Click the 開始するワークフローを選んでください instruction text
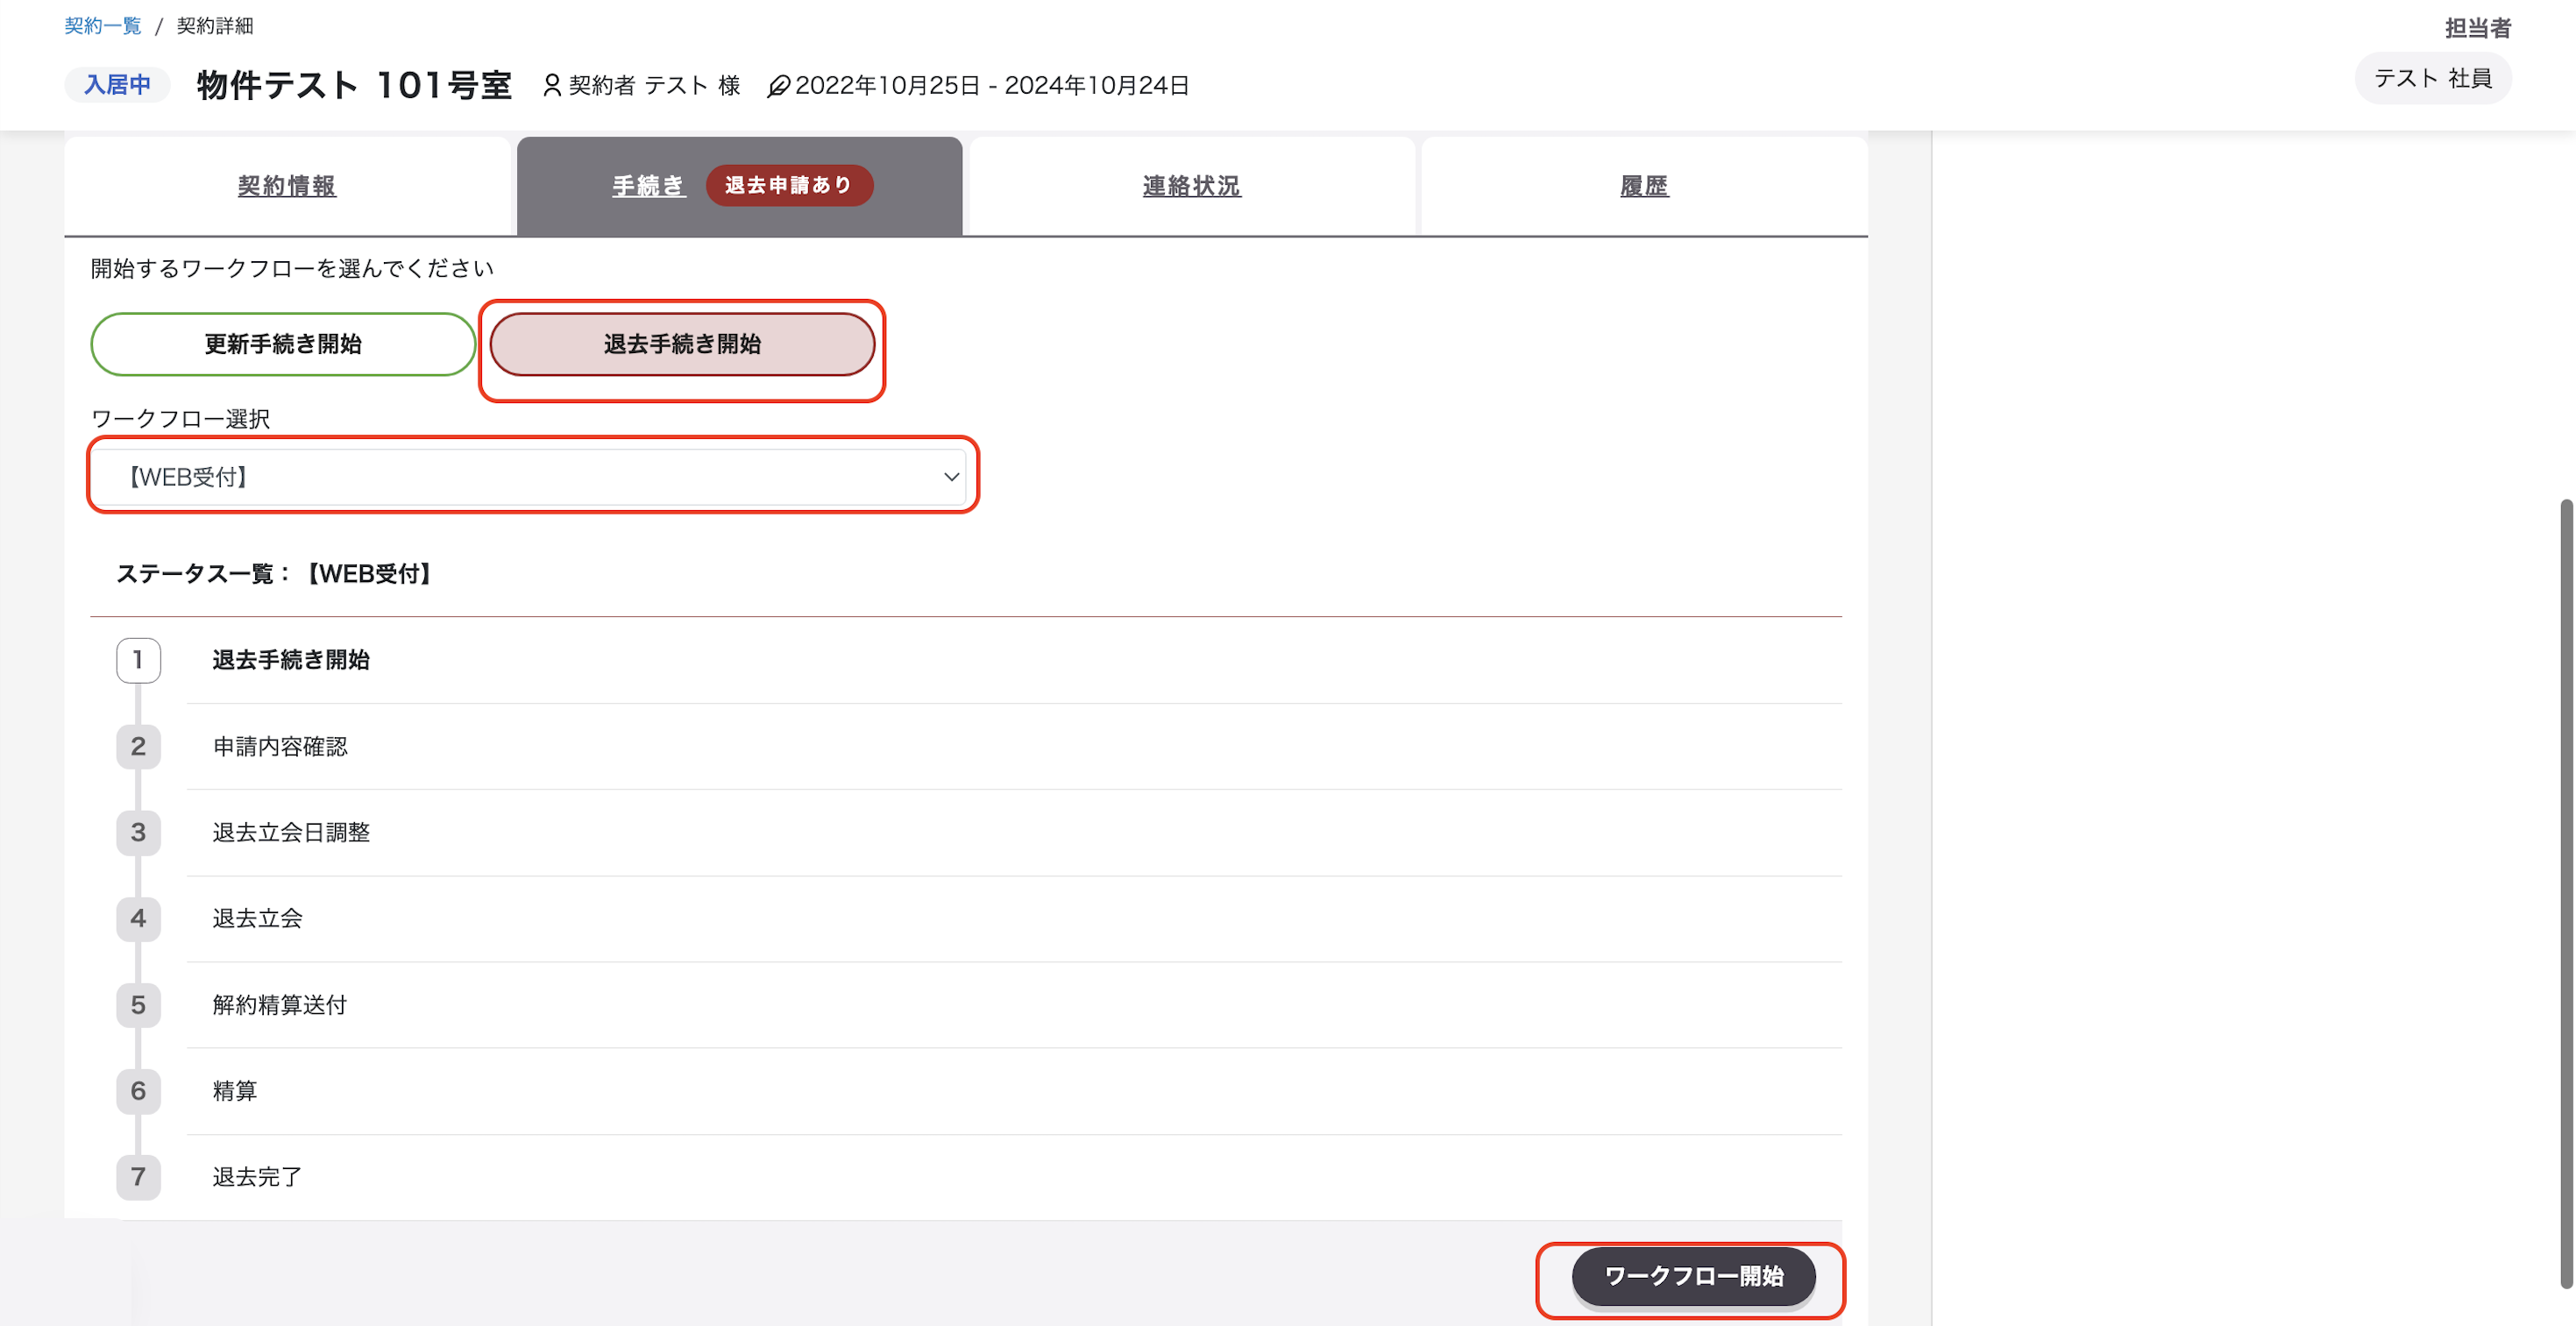The height and width of the screenshot is (1326, 2576). [x=292, y=269]
